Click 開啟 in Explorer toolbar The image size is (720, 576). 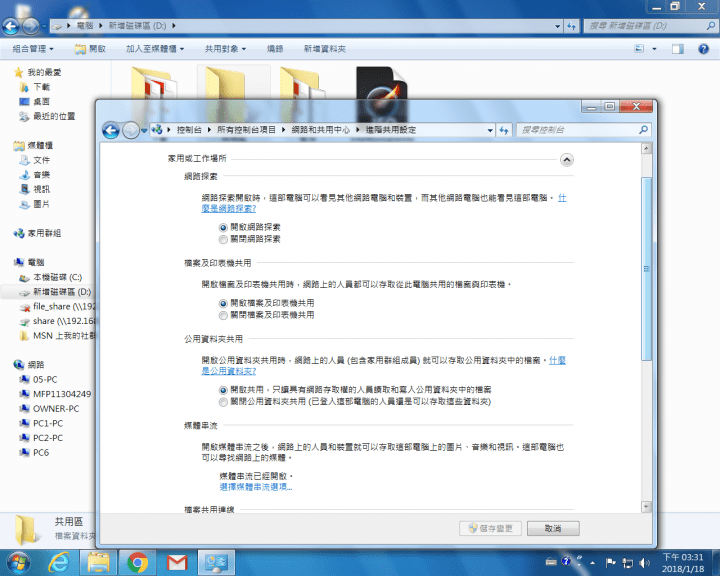tap(90, 49)
